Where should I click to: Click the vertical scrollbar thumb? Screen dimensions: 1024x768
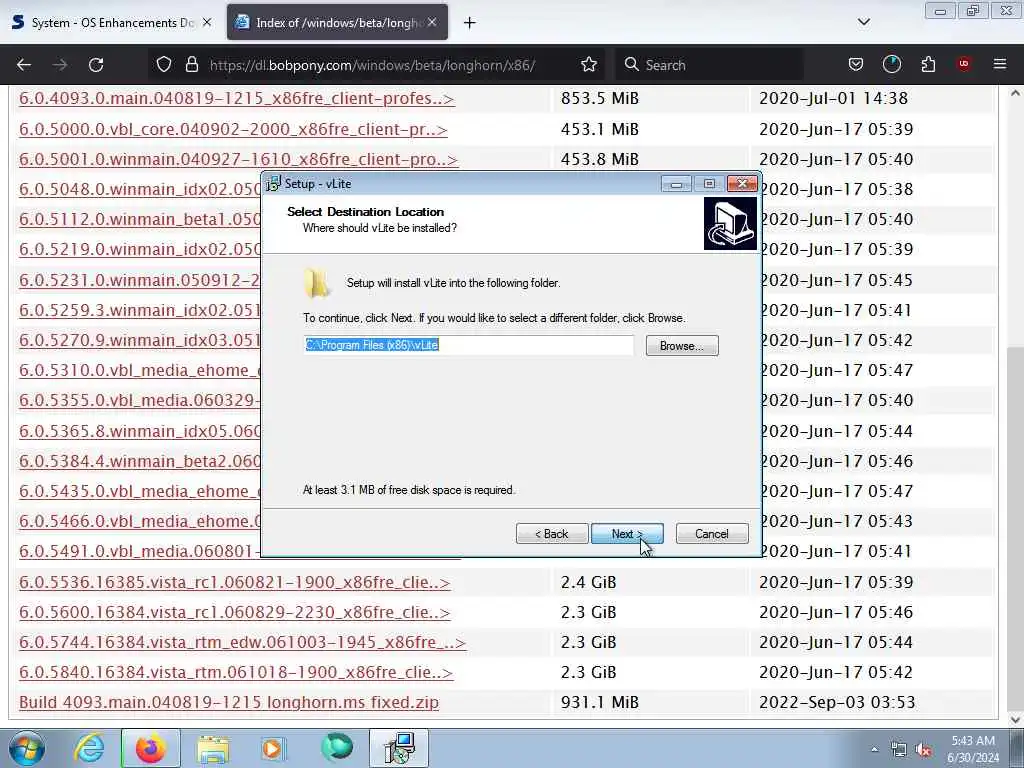1015,528
